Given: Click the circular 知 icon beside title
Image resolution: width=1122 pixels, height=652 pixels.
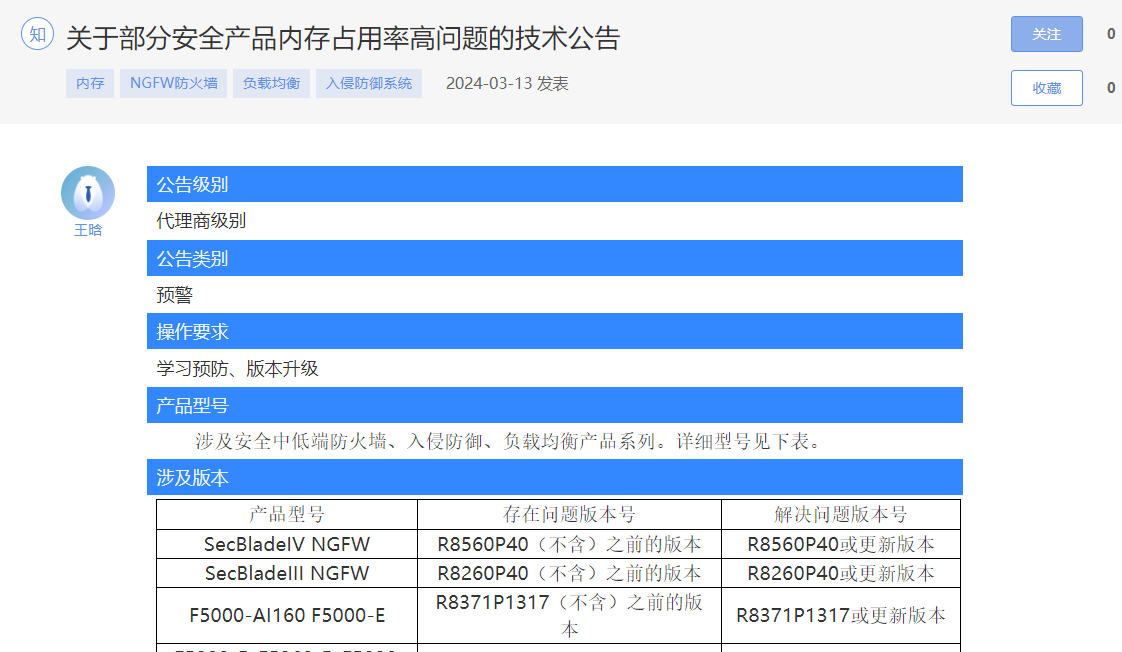Looking at the screenshot, I should point(37,34).
